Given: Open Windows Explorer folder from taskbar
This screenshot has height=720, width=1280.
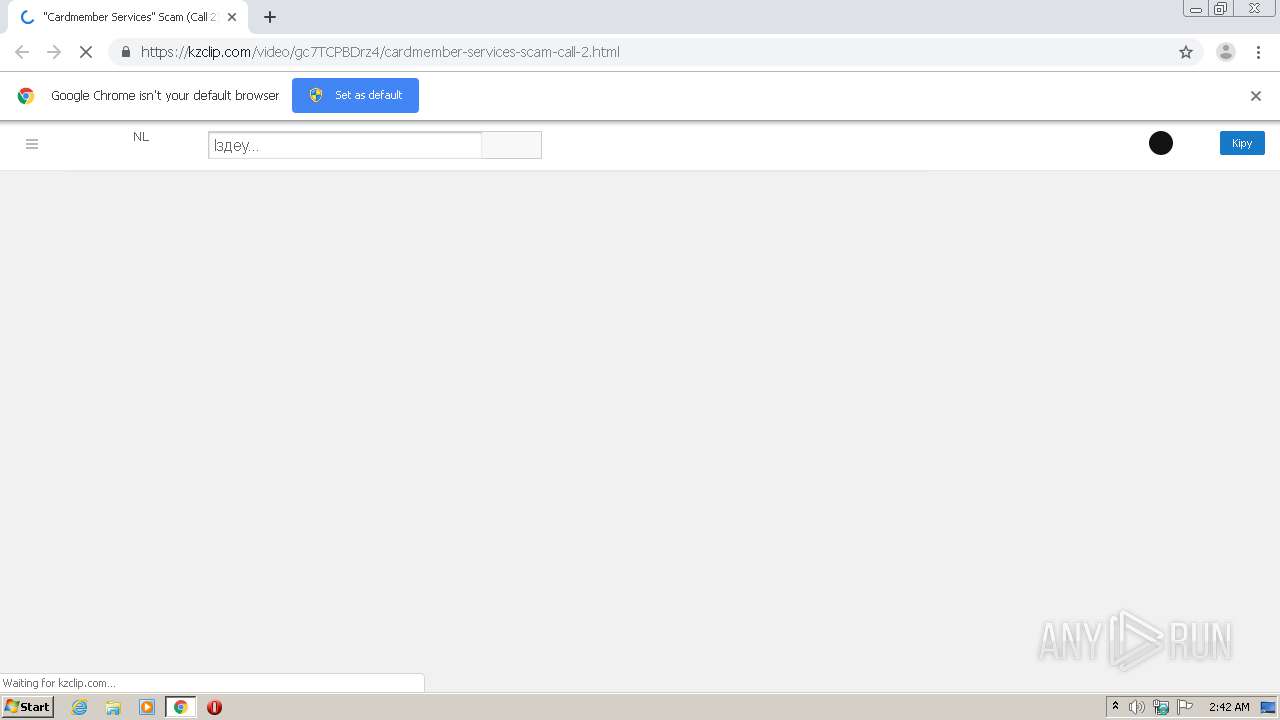Looking at the screenshot, I should pos(113,707).
